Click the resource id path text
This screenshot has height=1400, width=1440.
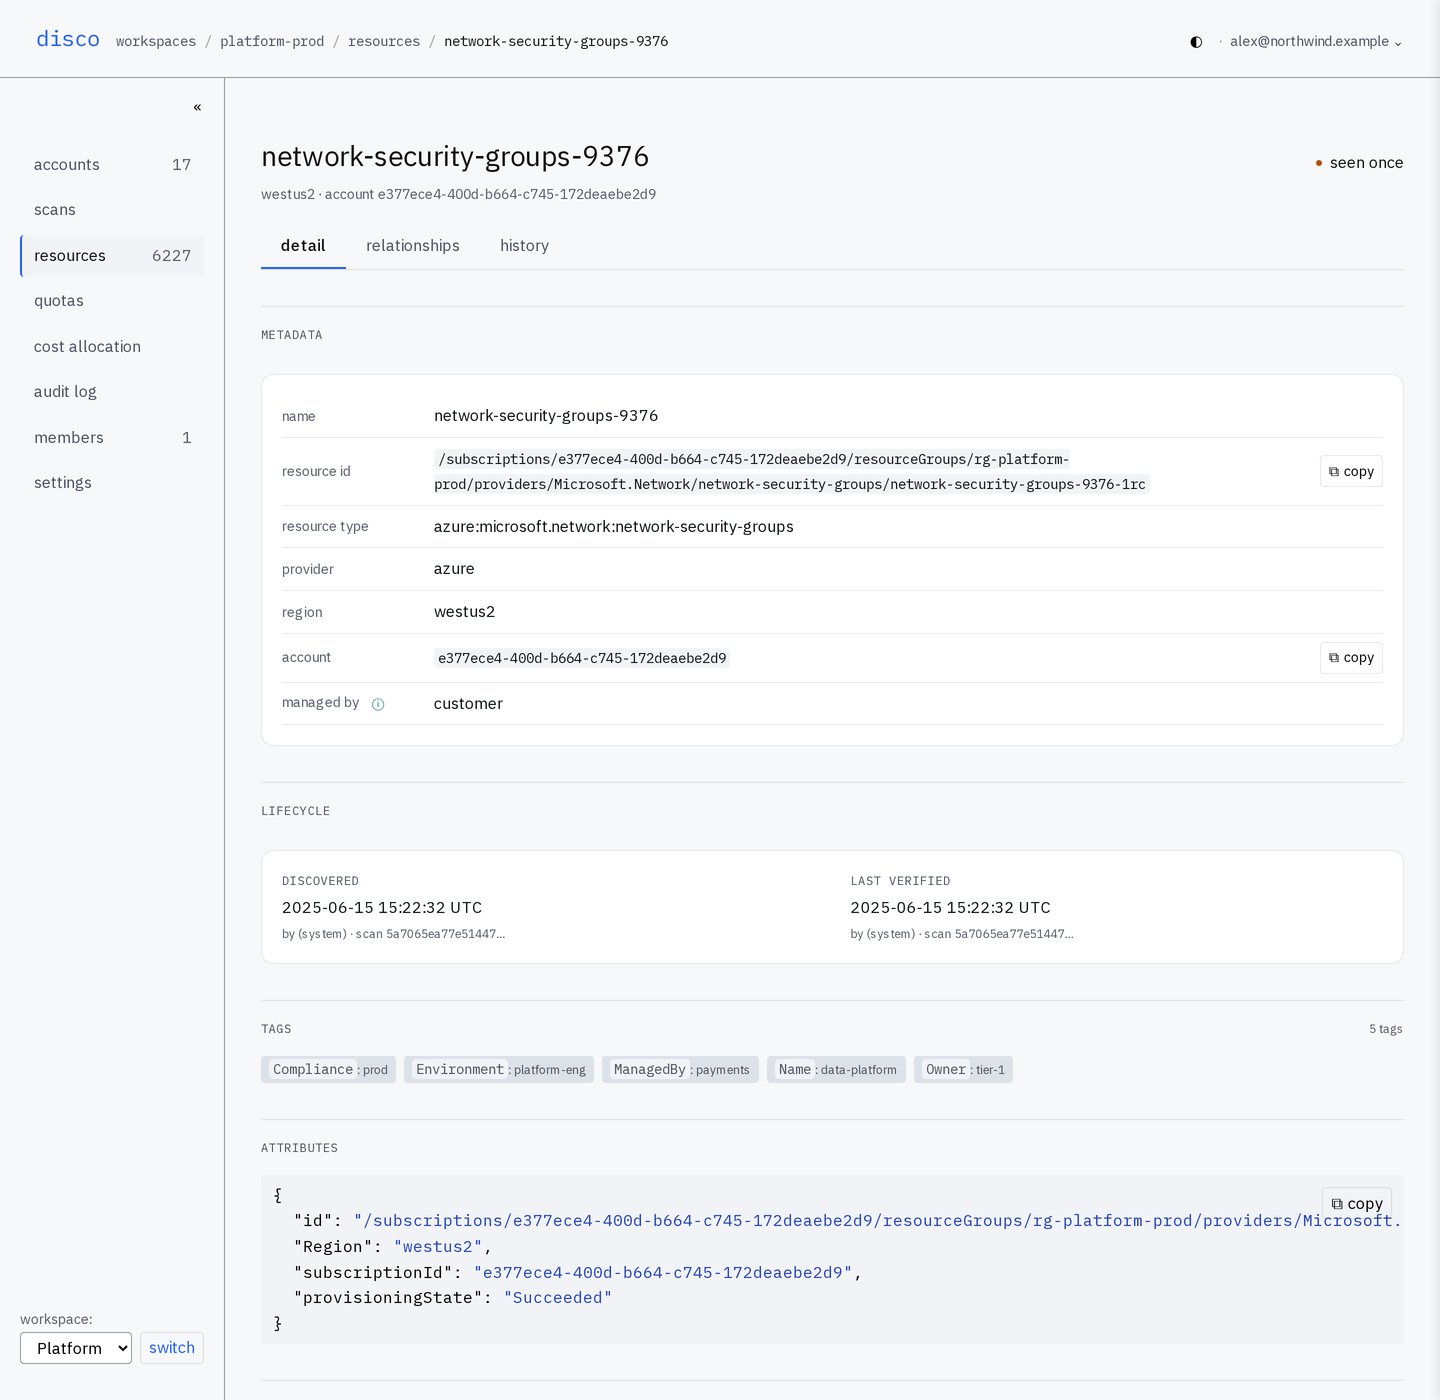[x=791, y=472]
